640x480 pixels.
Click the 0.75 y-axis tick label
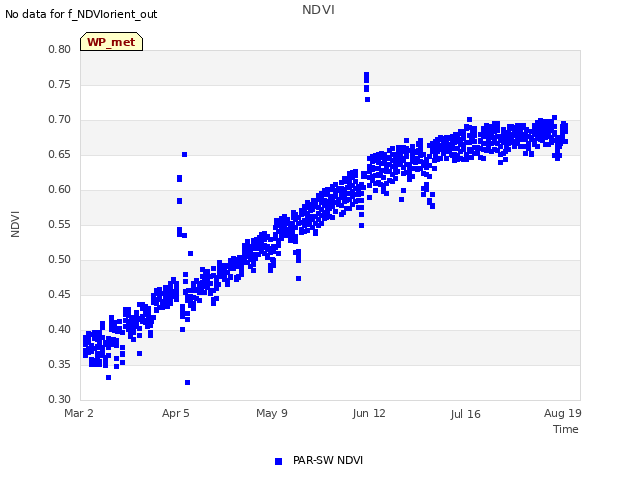[60, 84]
